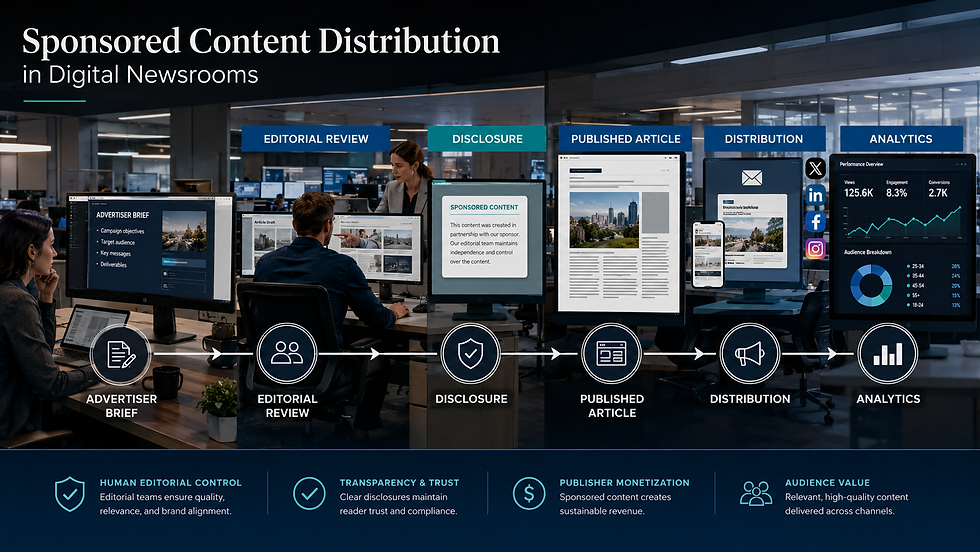Click the 55+ audience legend row

click(x=933, y=295)
